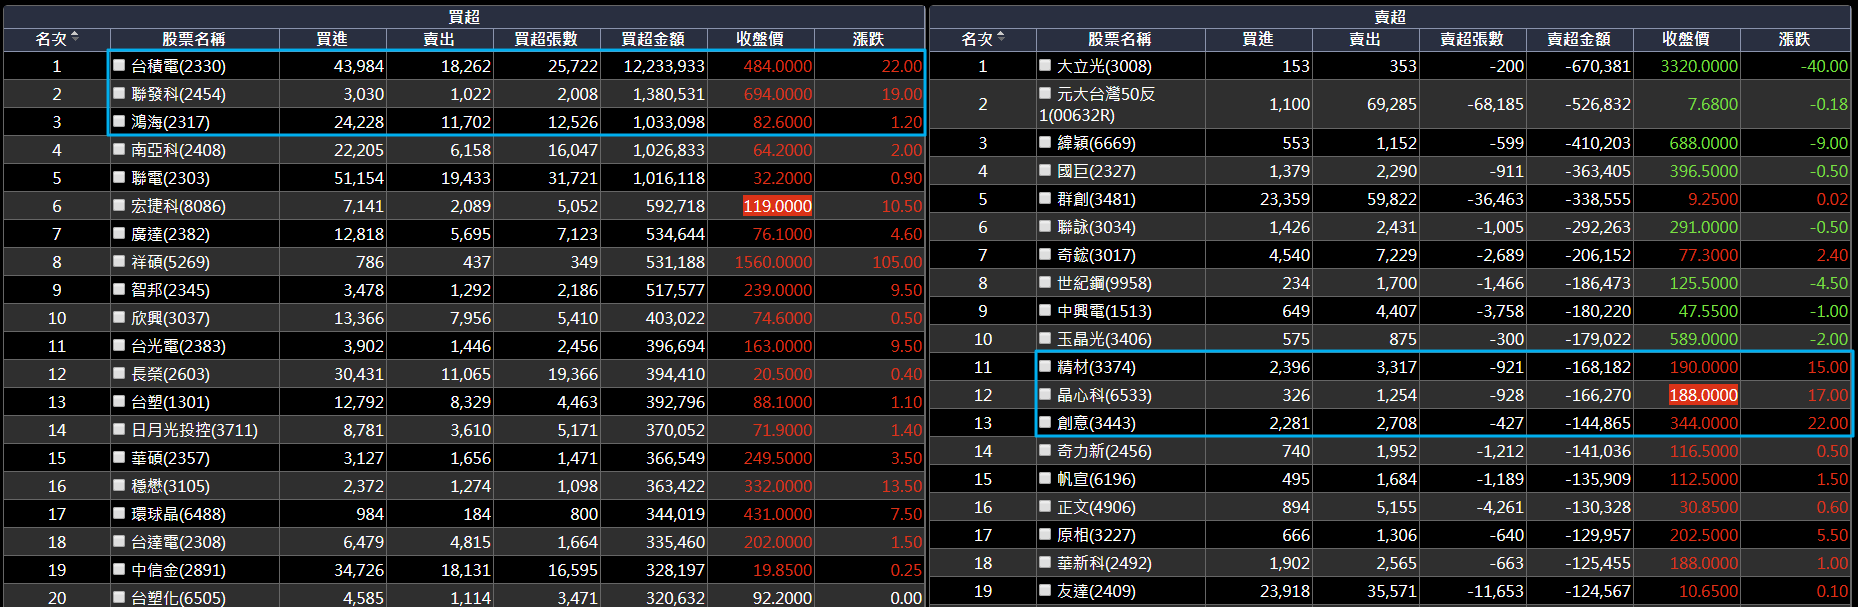Click the stock name 正文(4906)
Viewport: 1858px width, 607px height.
(x=1096, y=507)
